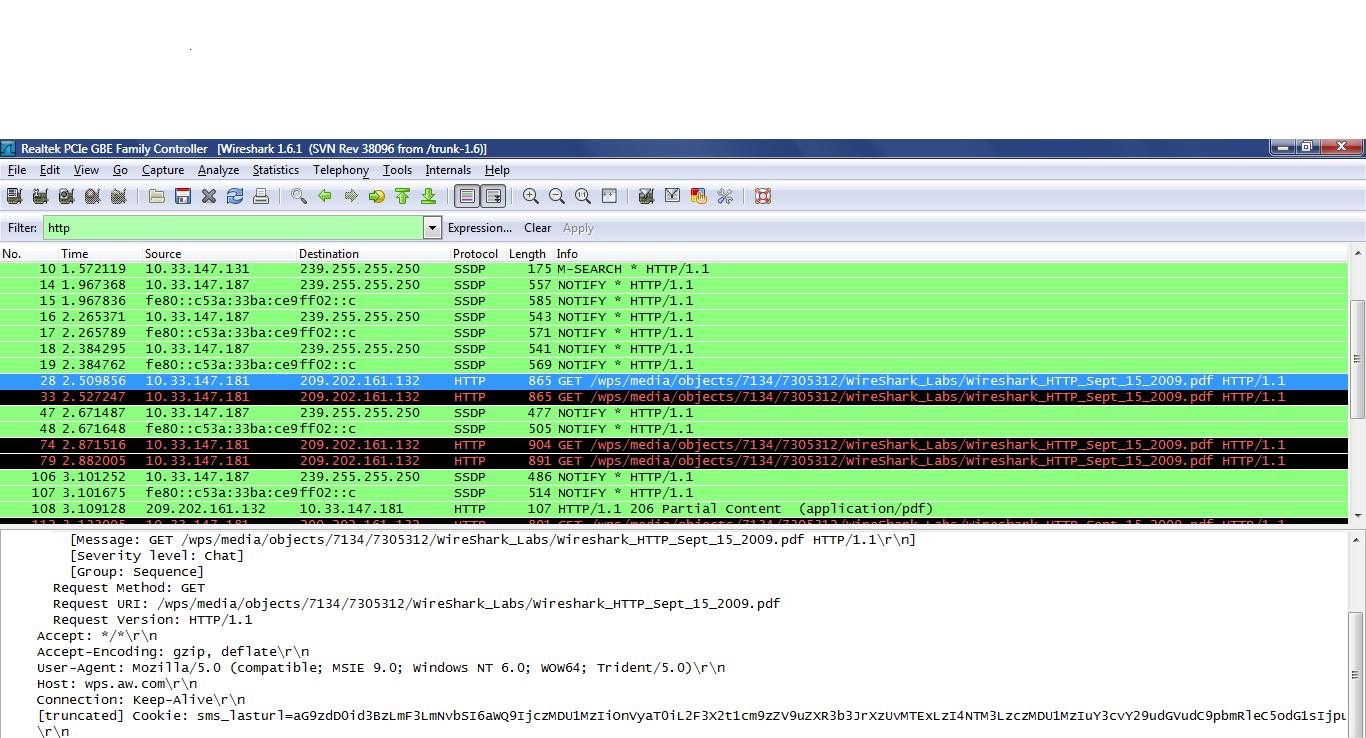1366x738 pixels.
Task: Select packet 28 HTTP GET row
Action: pyautogui.click(x=675, y=381)
